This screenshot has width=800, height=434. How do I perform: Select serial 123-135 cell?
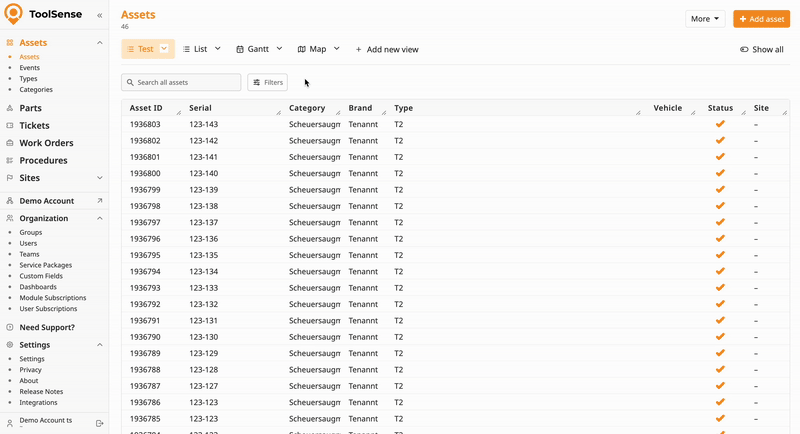point(204,255)
